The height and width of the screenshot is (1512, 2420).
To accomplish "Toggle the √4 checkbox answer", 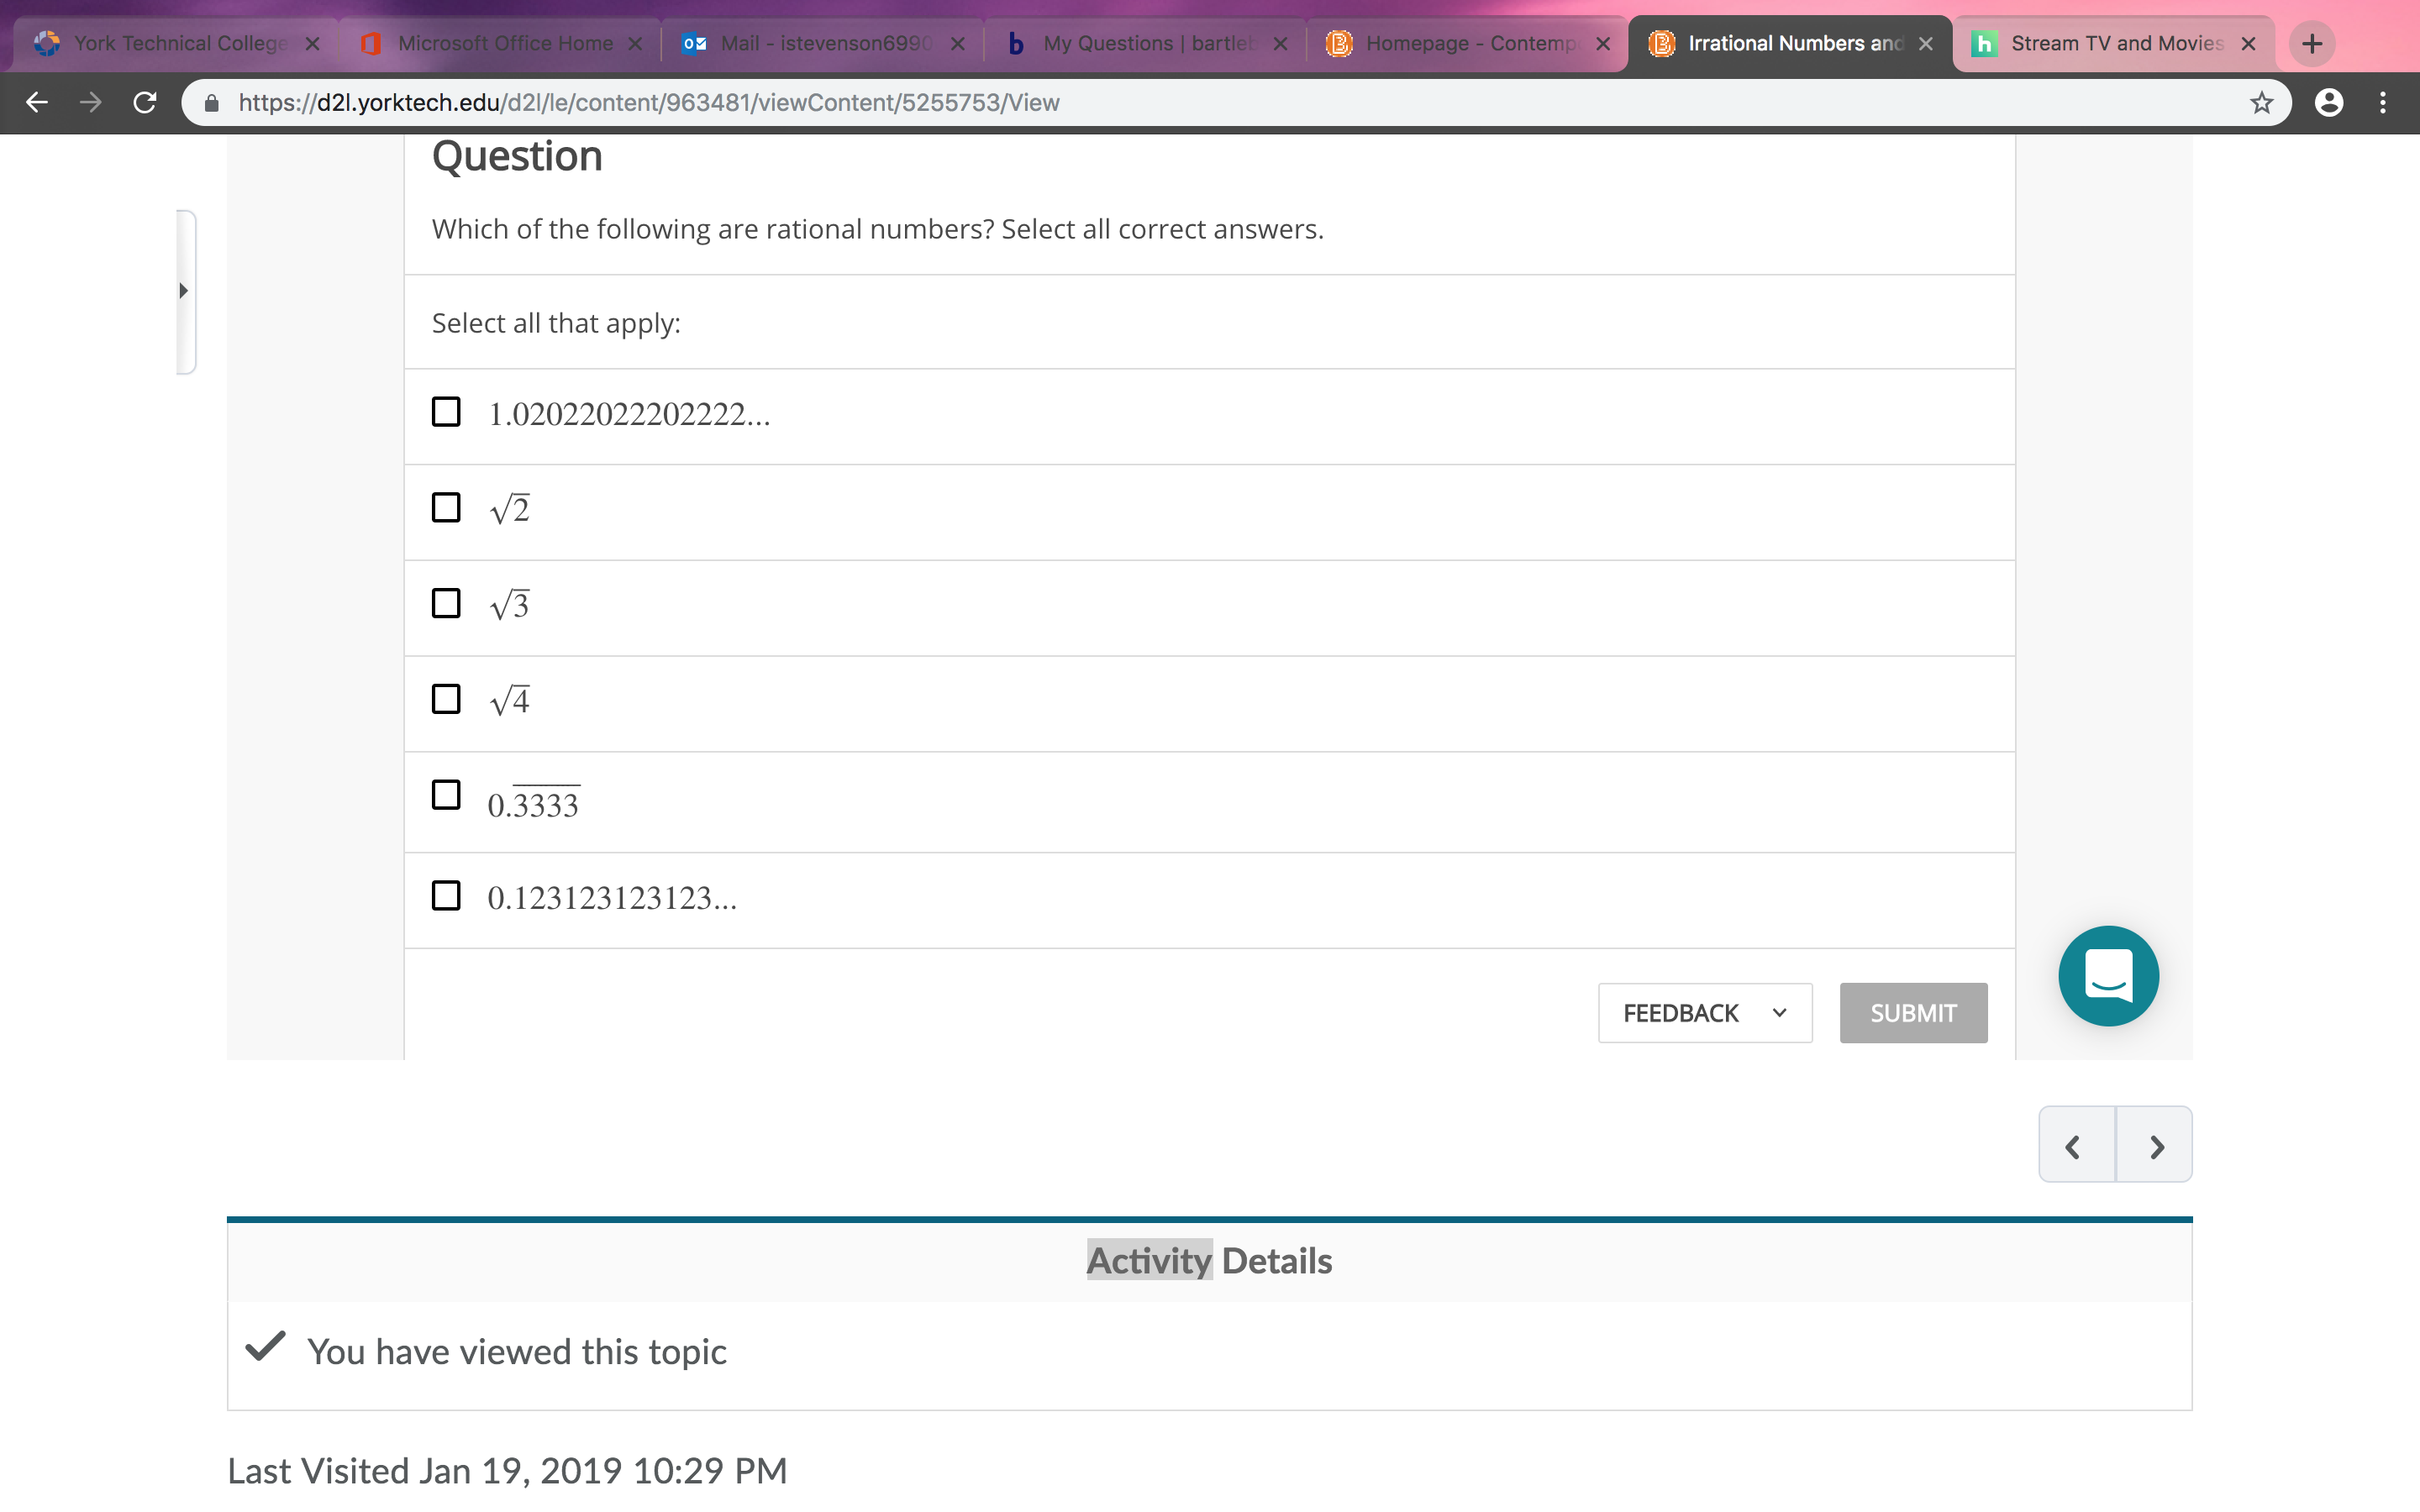I will pyautogui.click(x=446, y=699).
